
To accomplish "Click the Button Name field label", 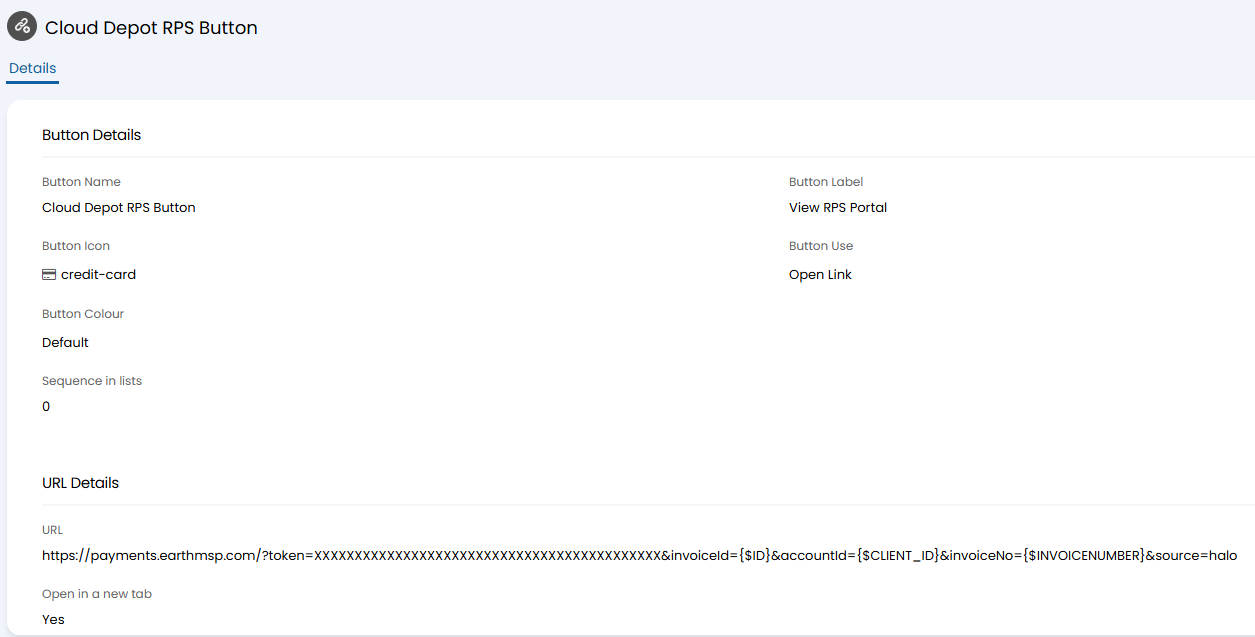I will coord(81,182).
